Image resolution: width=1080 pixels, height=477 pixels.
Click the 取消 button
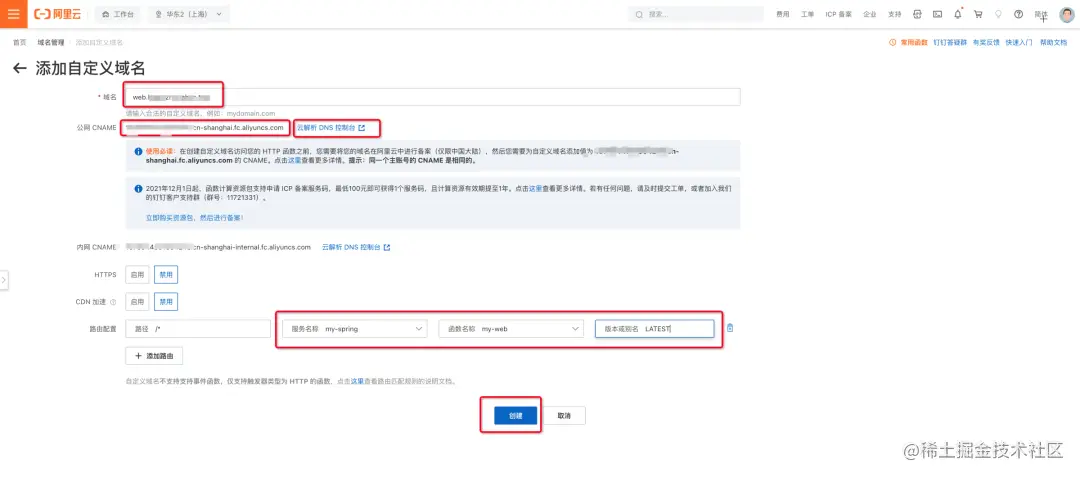(x=565, y=416)
